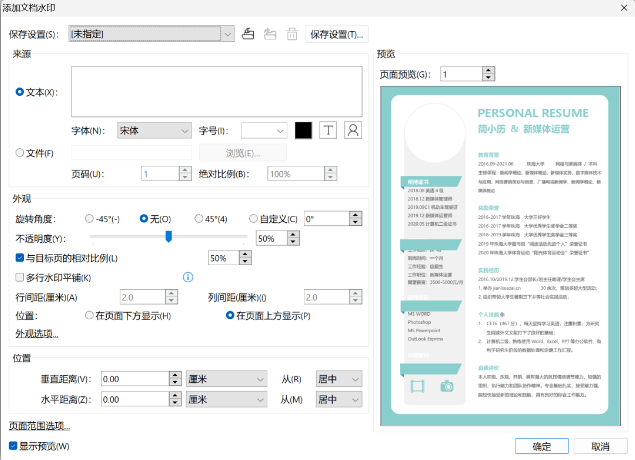This screenshot has height=460, width=635.
Task: Click the black font color swatch
Action: (305, 130)
